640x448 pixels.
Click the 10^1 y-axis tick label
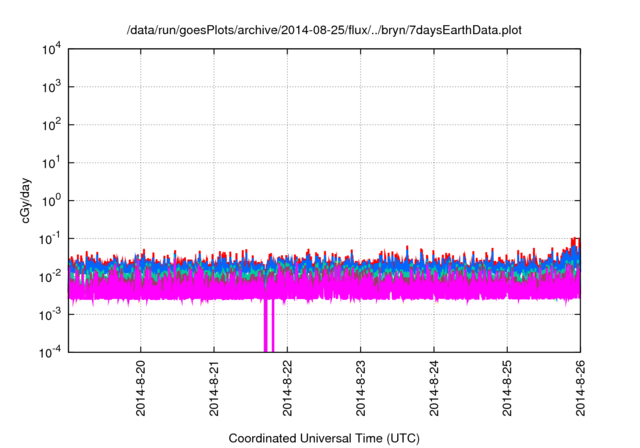(51, 163)
